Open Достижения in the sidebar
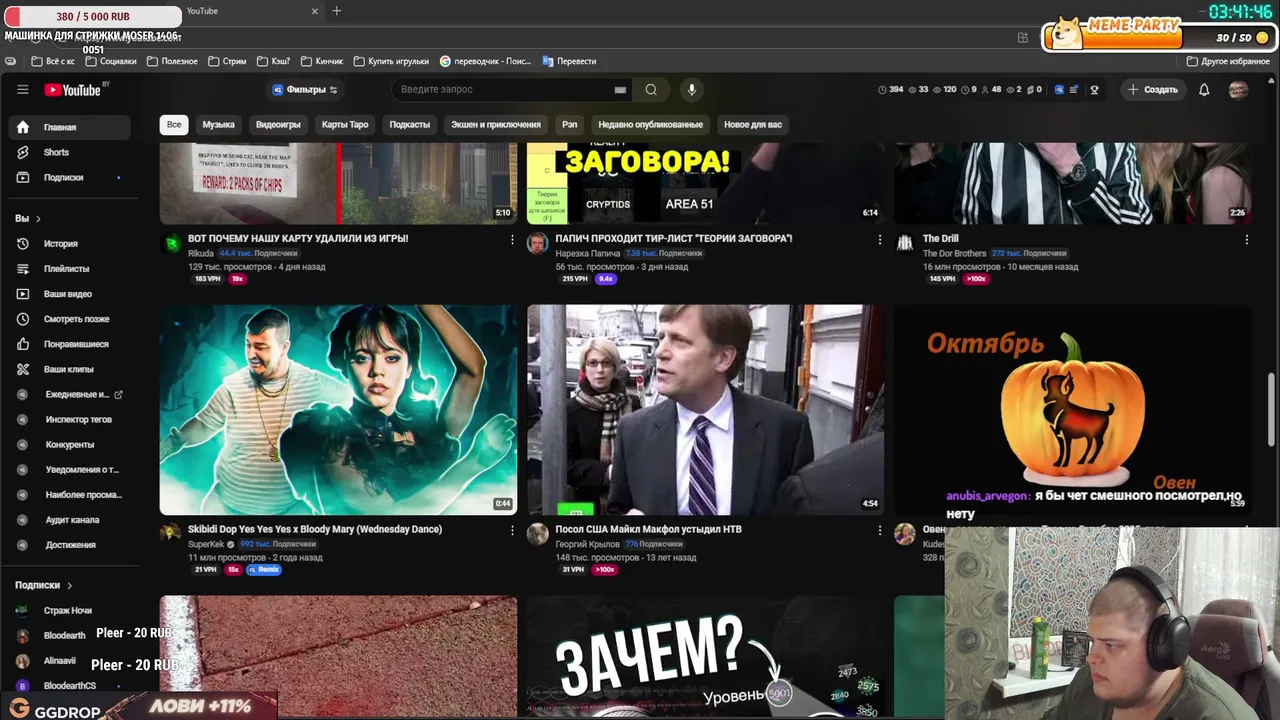1280x720 pixels. 69,545
